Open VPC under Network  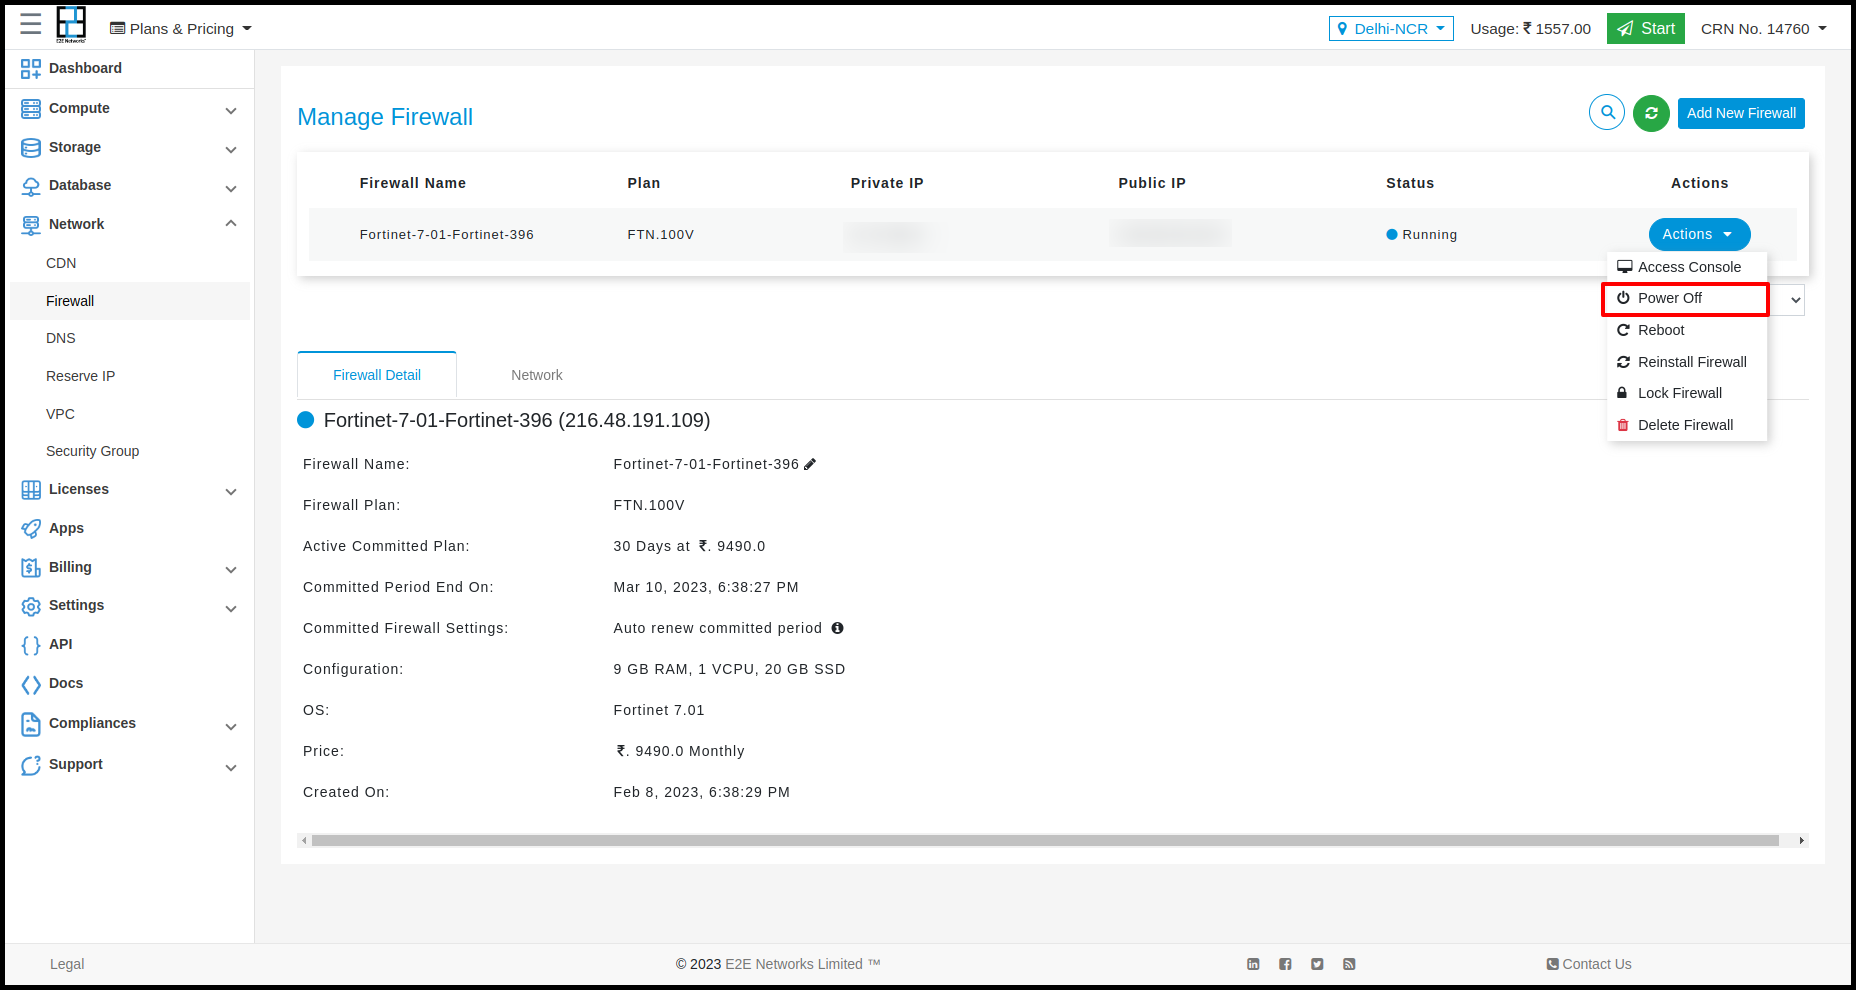pyautogui.click(x=60, y=414)
